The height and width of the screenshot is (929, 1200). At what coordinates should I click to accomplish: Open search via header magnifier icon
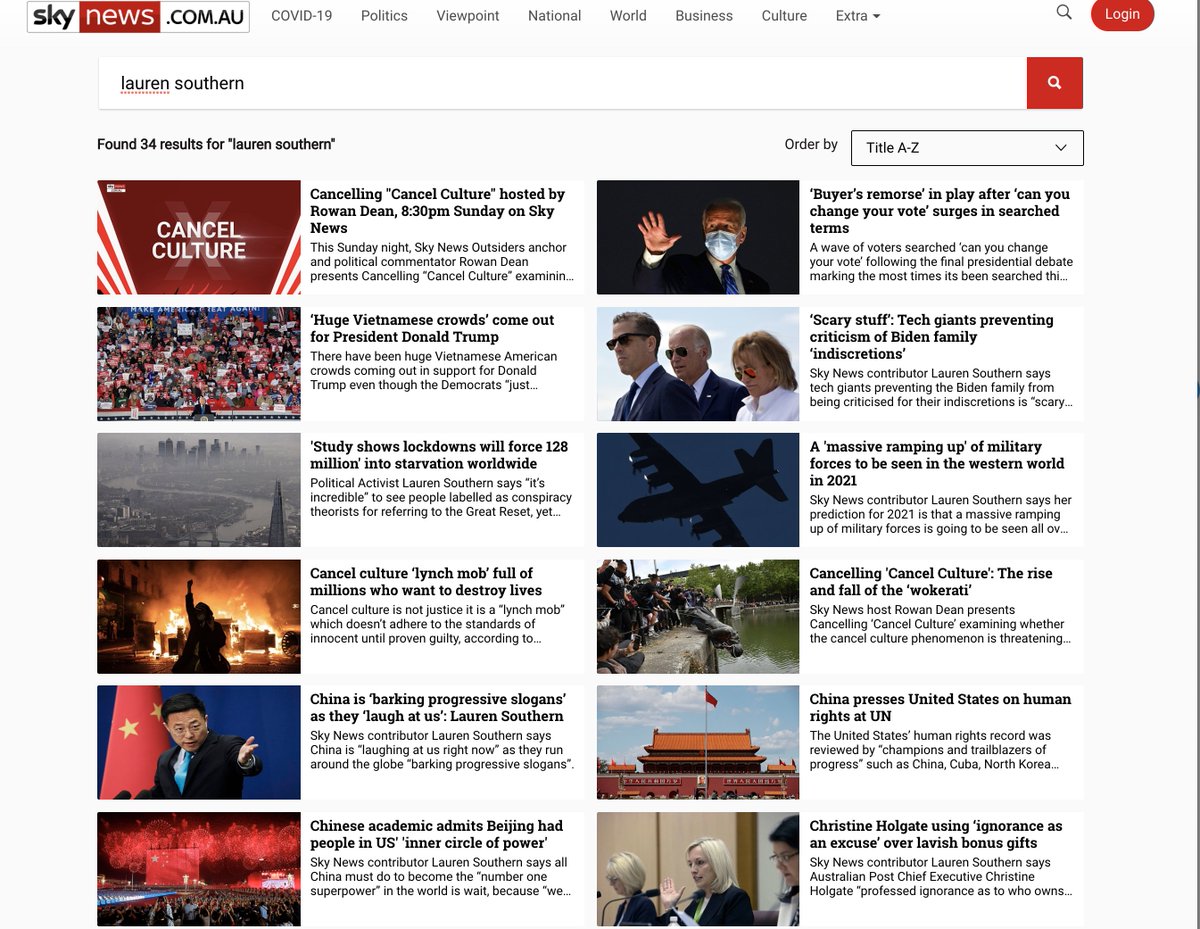pos(1064,12)
